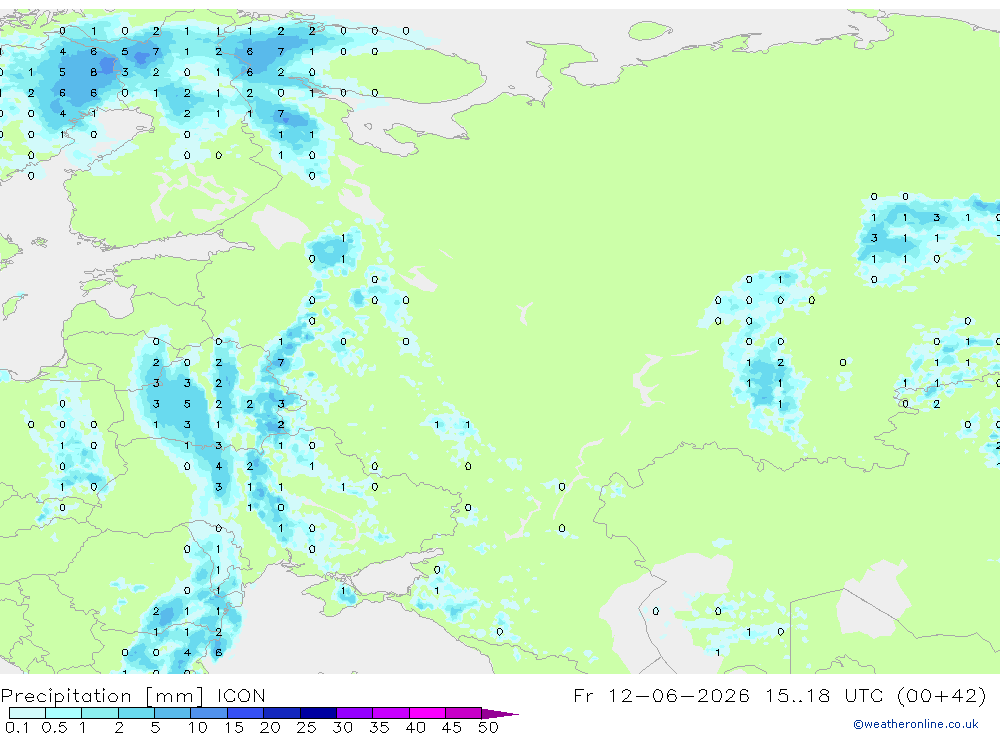Click the 40–45 mm magenta legend swatch

(427, 713)
